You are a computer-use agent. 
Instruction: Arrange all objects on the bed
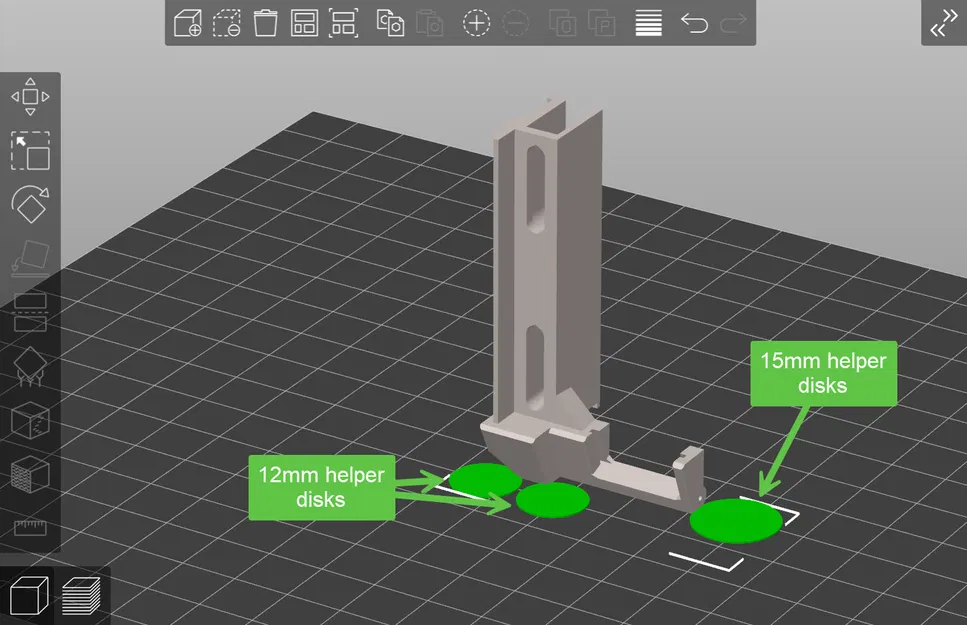pyautogui.click(x=305, y=23)
